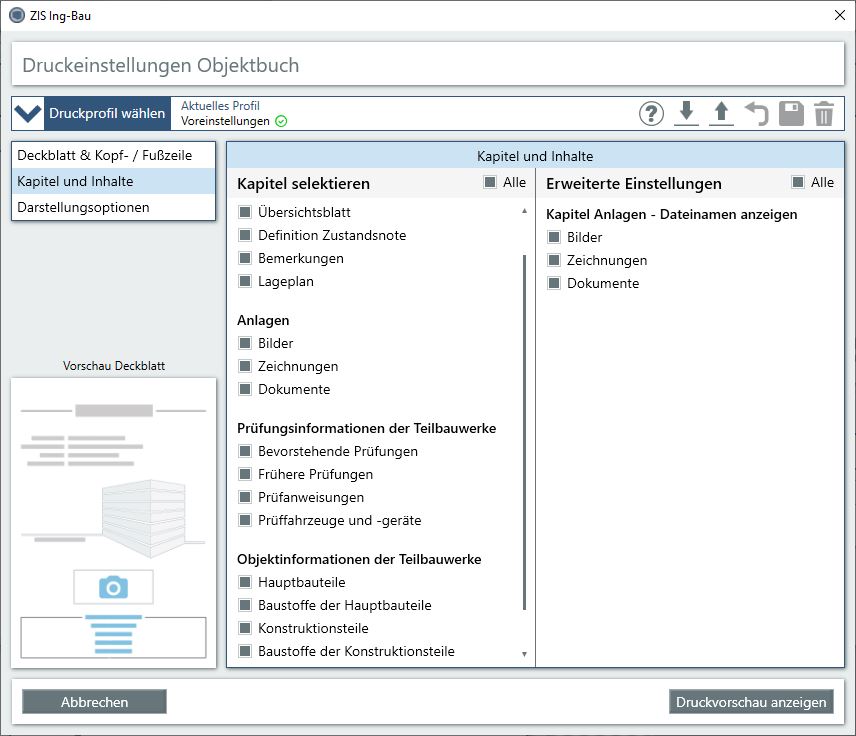Click the camera icon in cover preview
Viewport: 856px width, 736px height.
click(113, 587)
